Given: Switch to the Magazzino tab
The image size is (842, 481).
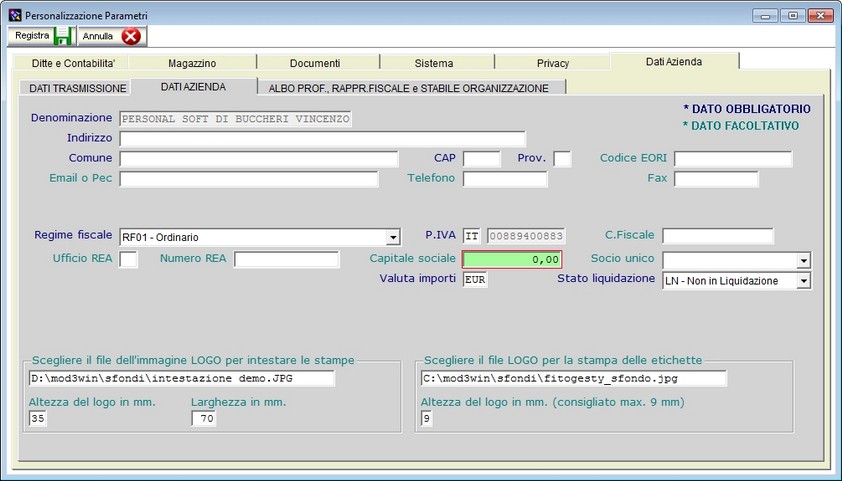Looking at the screenshot, I should click(192, 63).
